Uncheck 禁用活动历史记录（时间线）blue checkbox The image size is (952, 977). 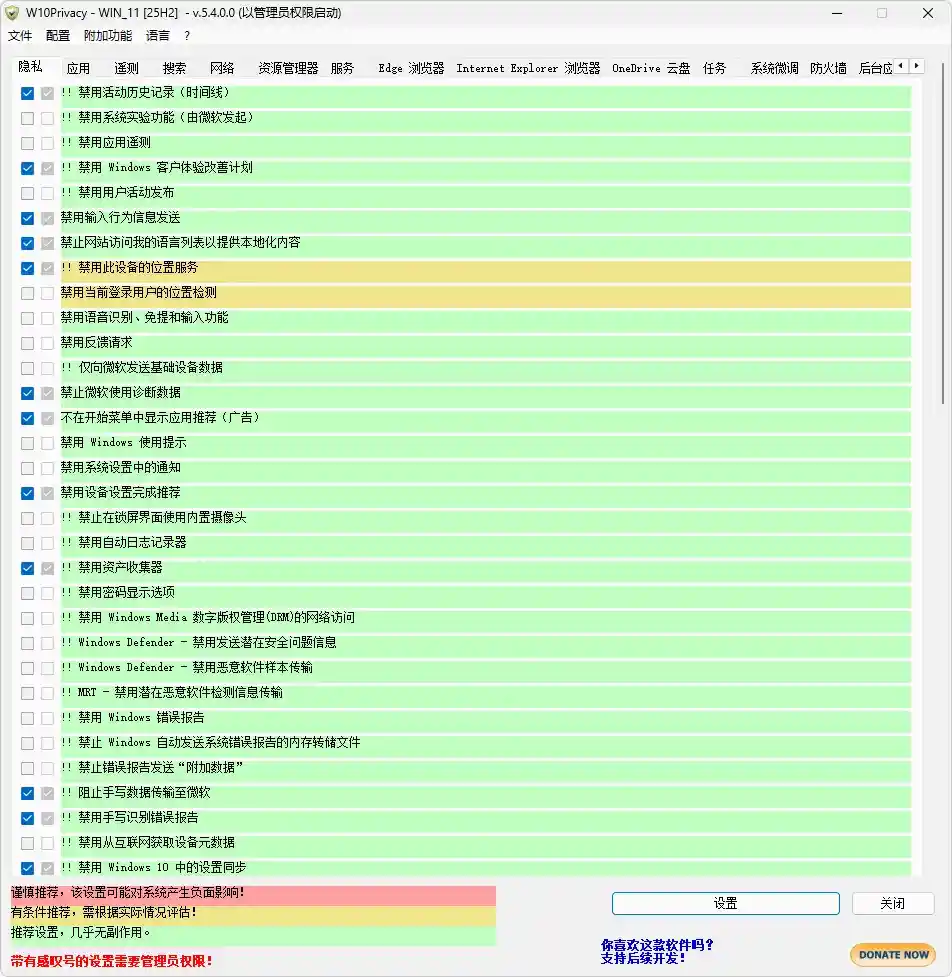coord(27,93)
